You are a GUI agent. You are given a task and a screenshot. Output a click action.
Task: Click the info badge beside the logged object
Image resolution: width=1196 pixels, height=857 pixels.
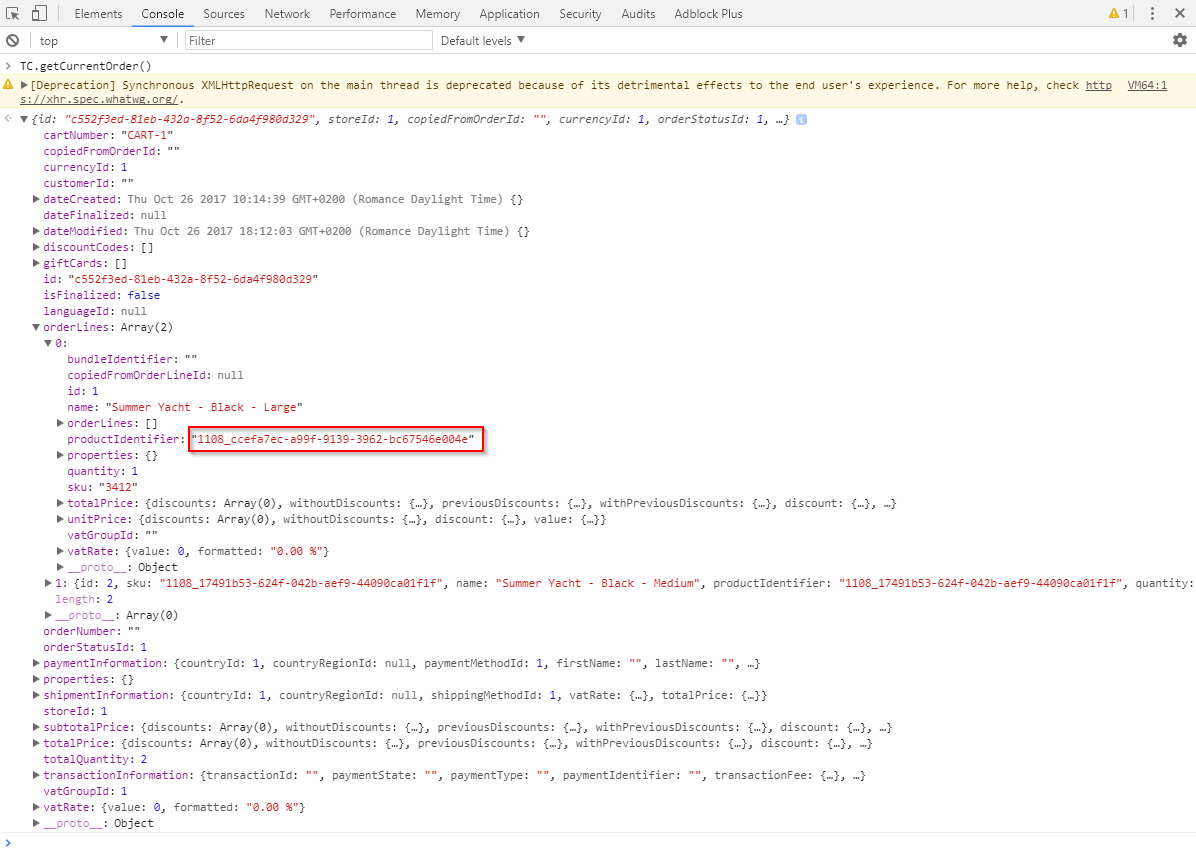click(x=802, y=119)
